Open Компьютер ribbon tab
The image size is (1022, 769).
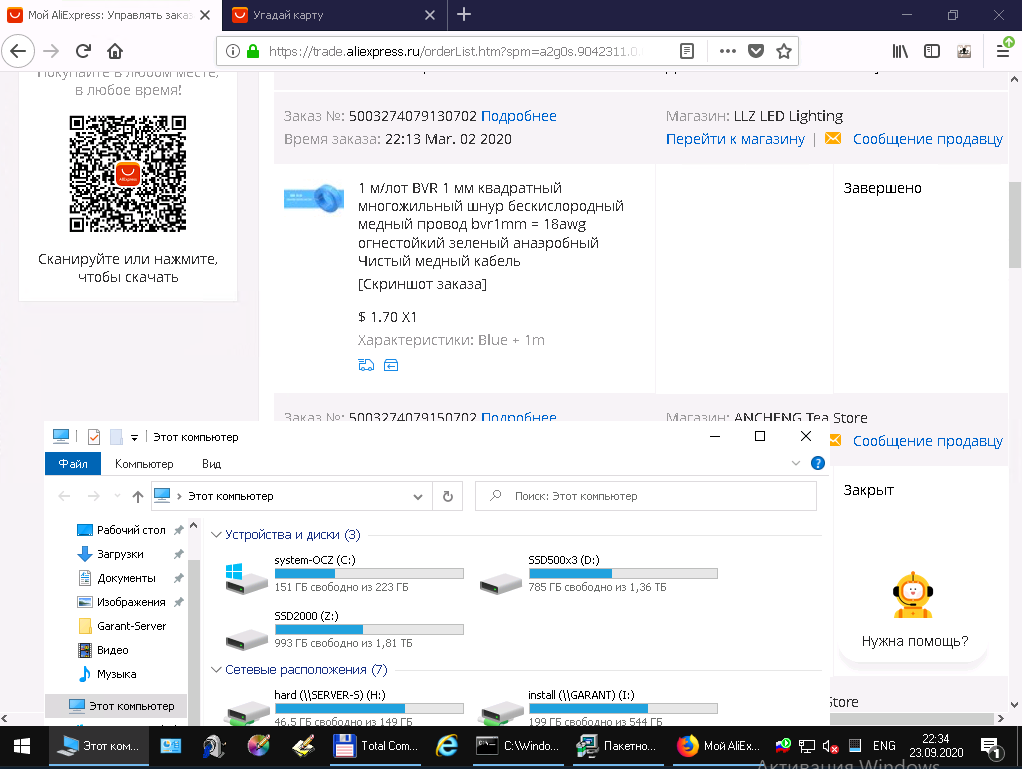144,463
